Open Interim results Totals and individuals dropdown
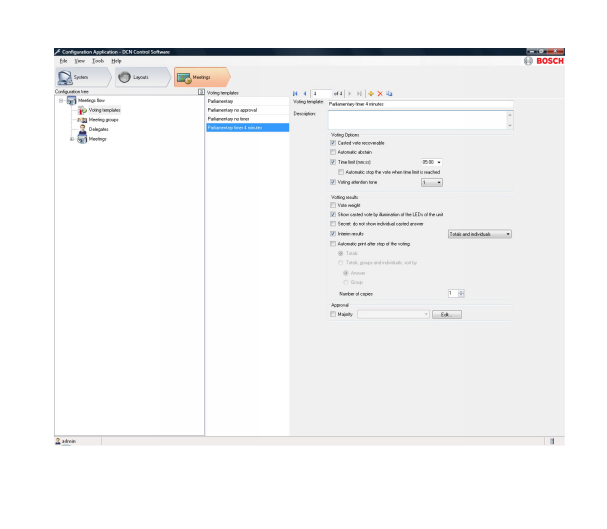 click(508, 234)
